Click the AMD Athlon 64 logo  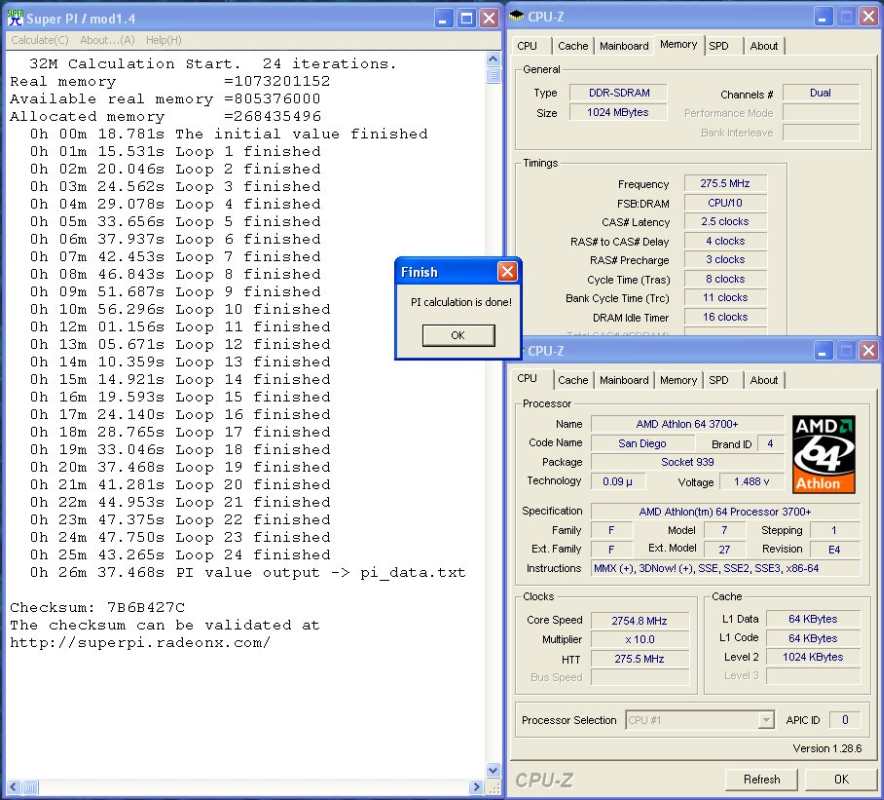coord(823,454)
